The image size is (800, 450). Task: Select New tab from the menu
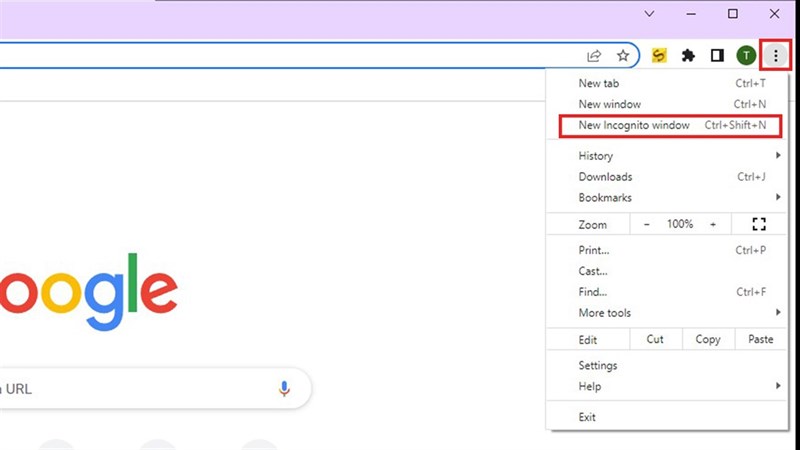(667, 83)
